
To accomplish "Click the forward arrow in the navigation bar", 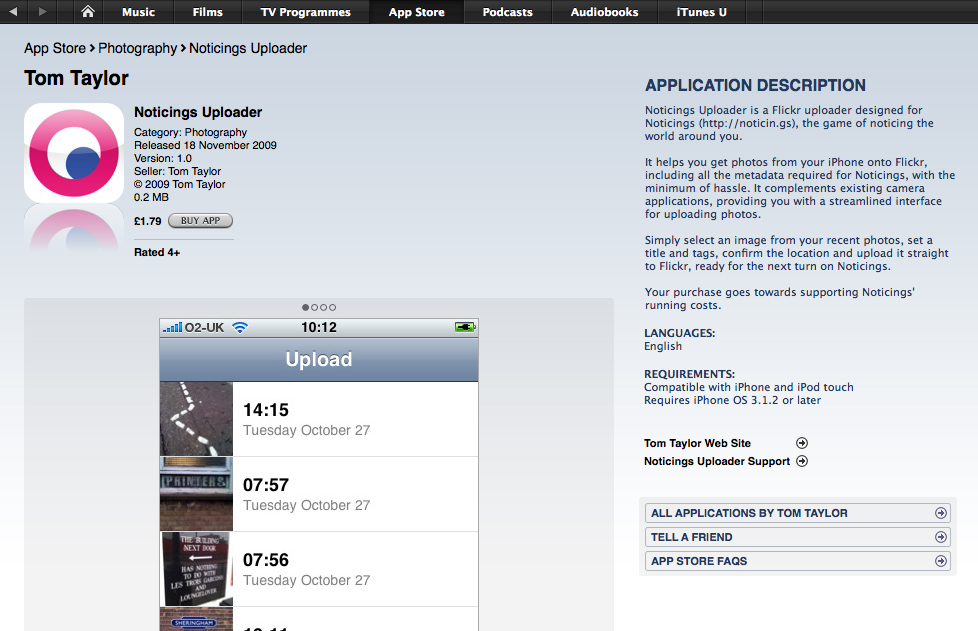I will point(43,12).
